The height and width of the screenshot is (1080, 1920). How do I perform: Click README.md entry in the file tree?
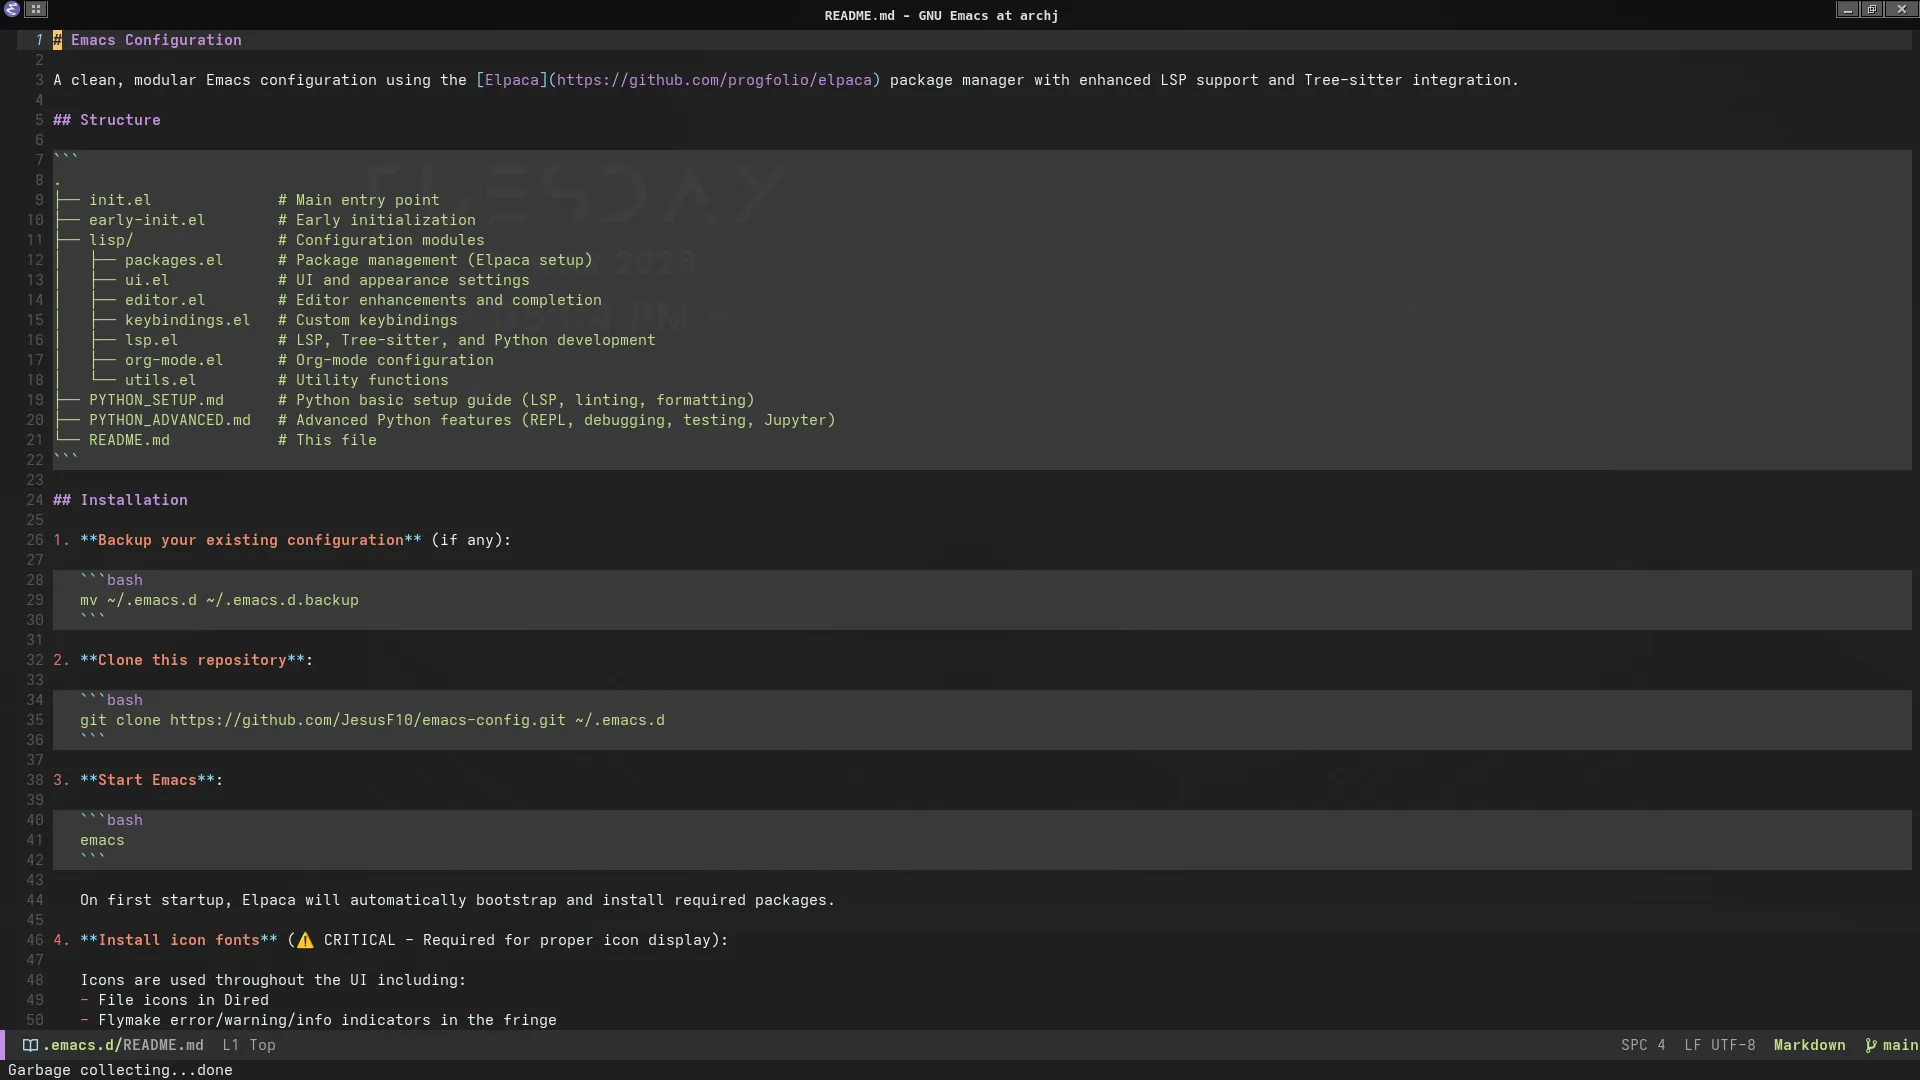tap(129, 440)
